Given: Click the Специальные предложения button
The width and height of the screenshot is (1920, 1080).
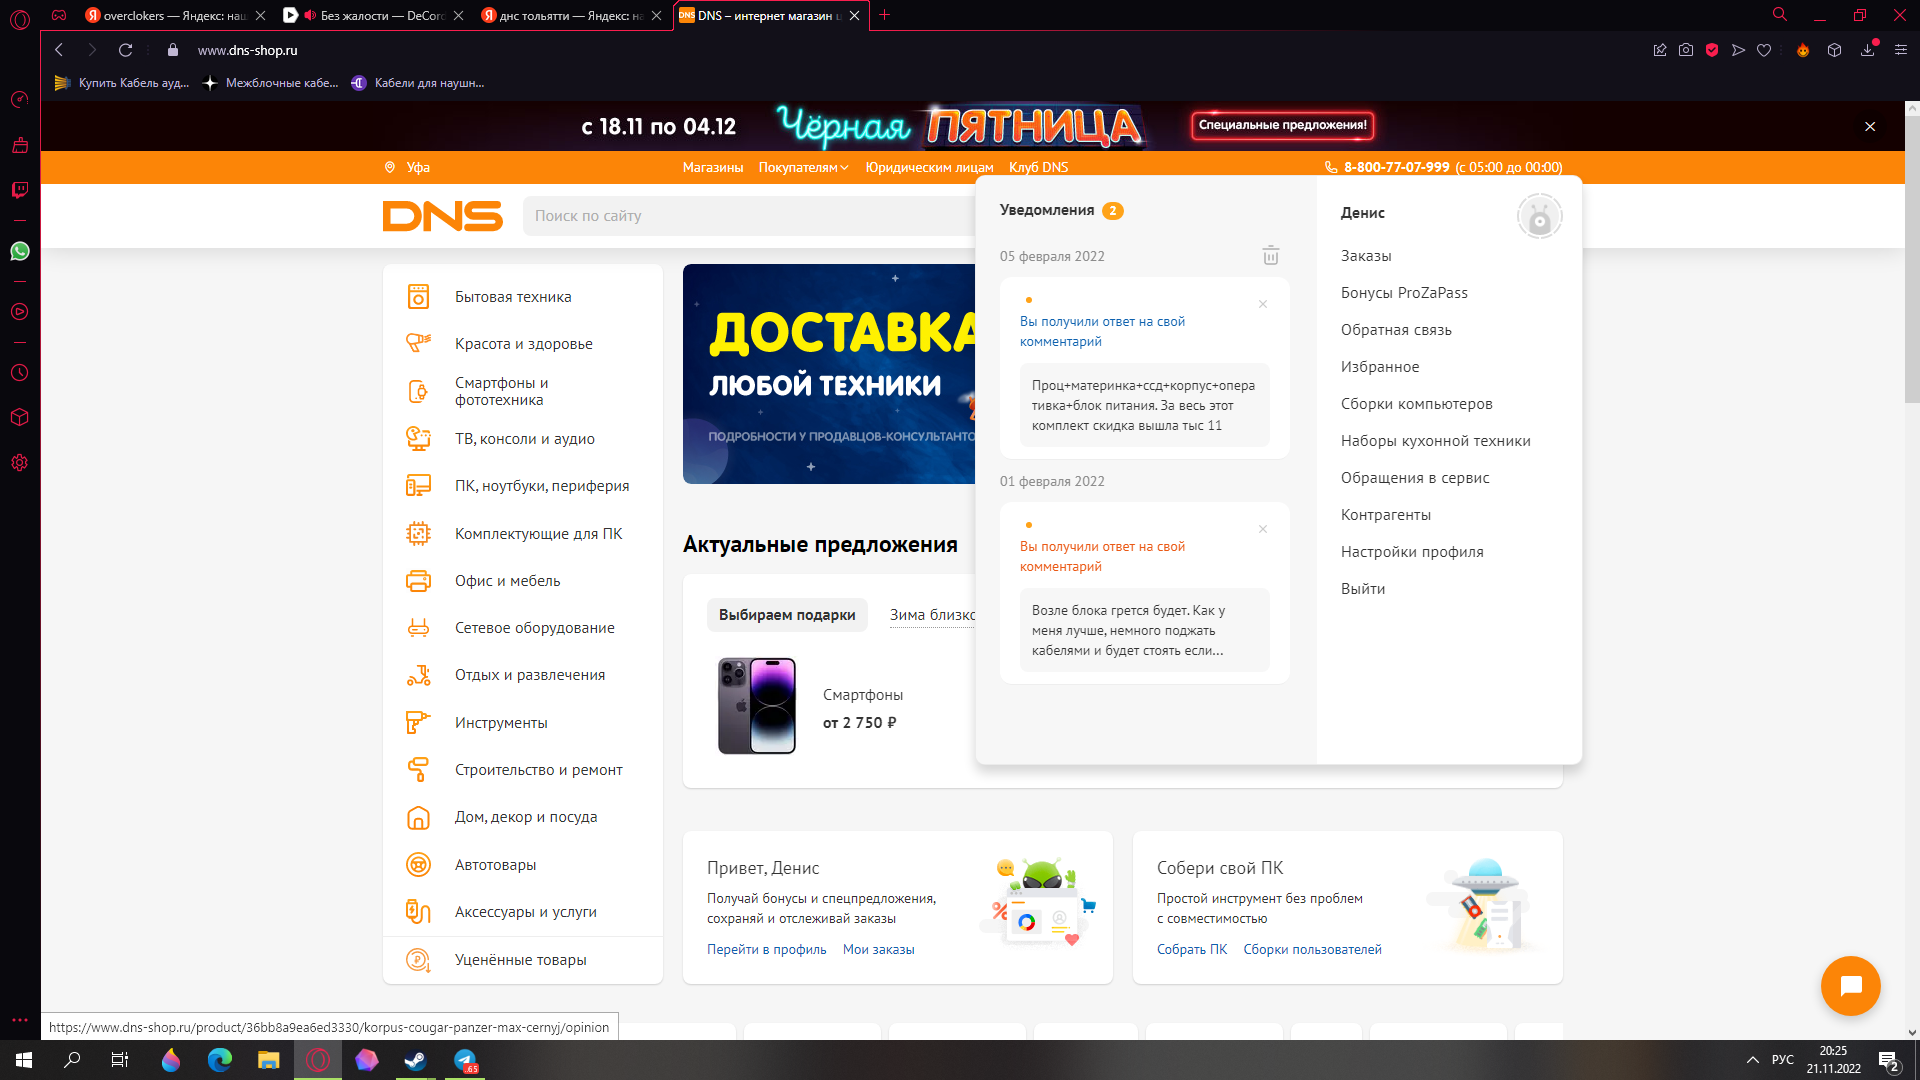Looking at the screenshot, I should pyautogui.click(x=1282, y=125).
